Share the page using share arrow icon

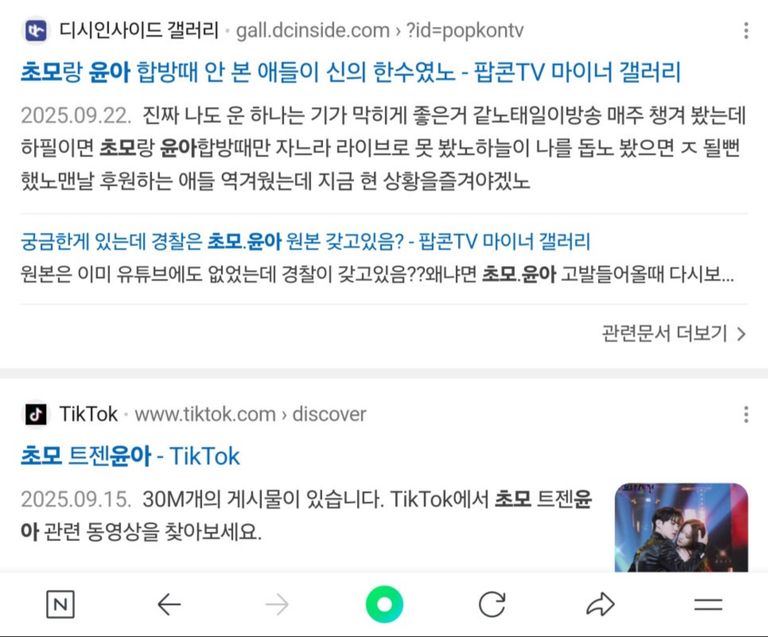(600, 604)
